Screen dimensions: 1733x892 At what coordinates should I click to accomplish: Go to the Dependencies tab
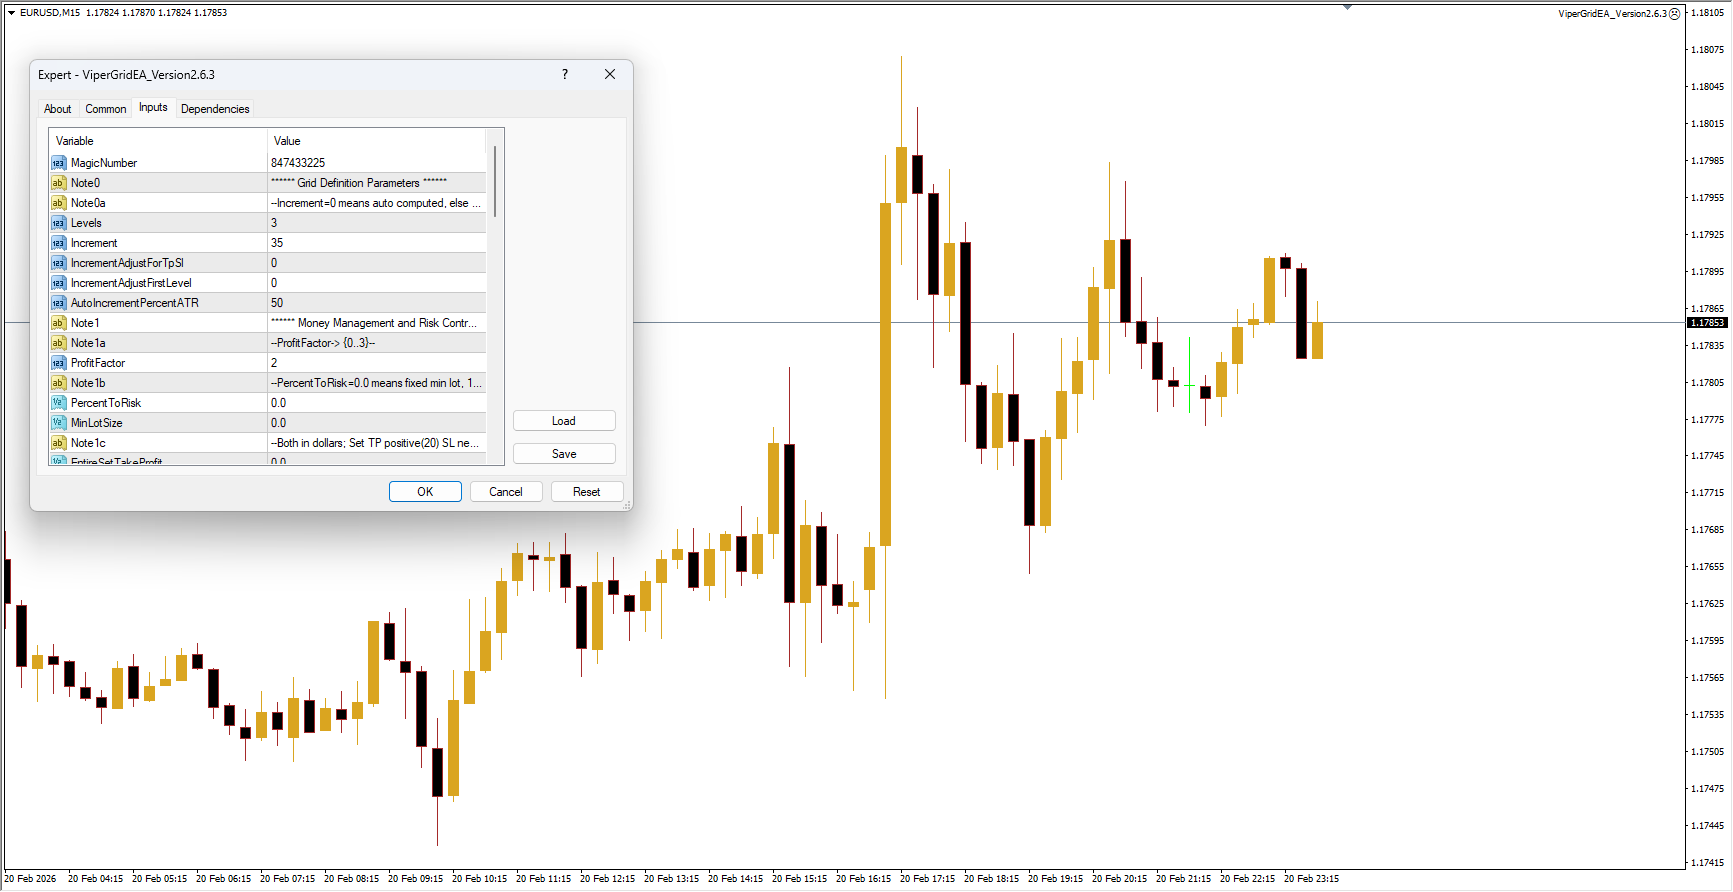[x=215, y=109]
